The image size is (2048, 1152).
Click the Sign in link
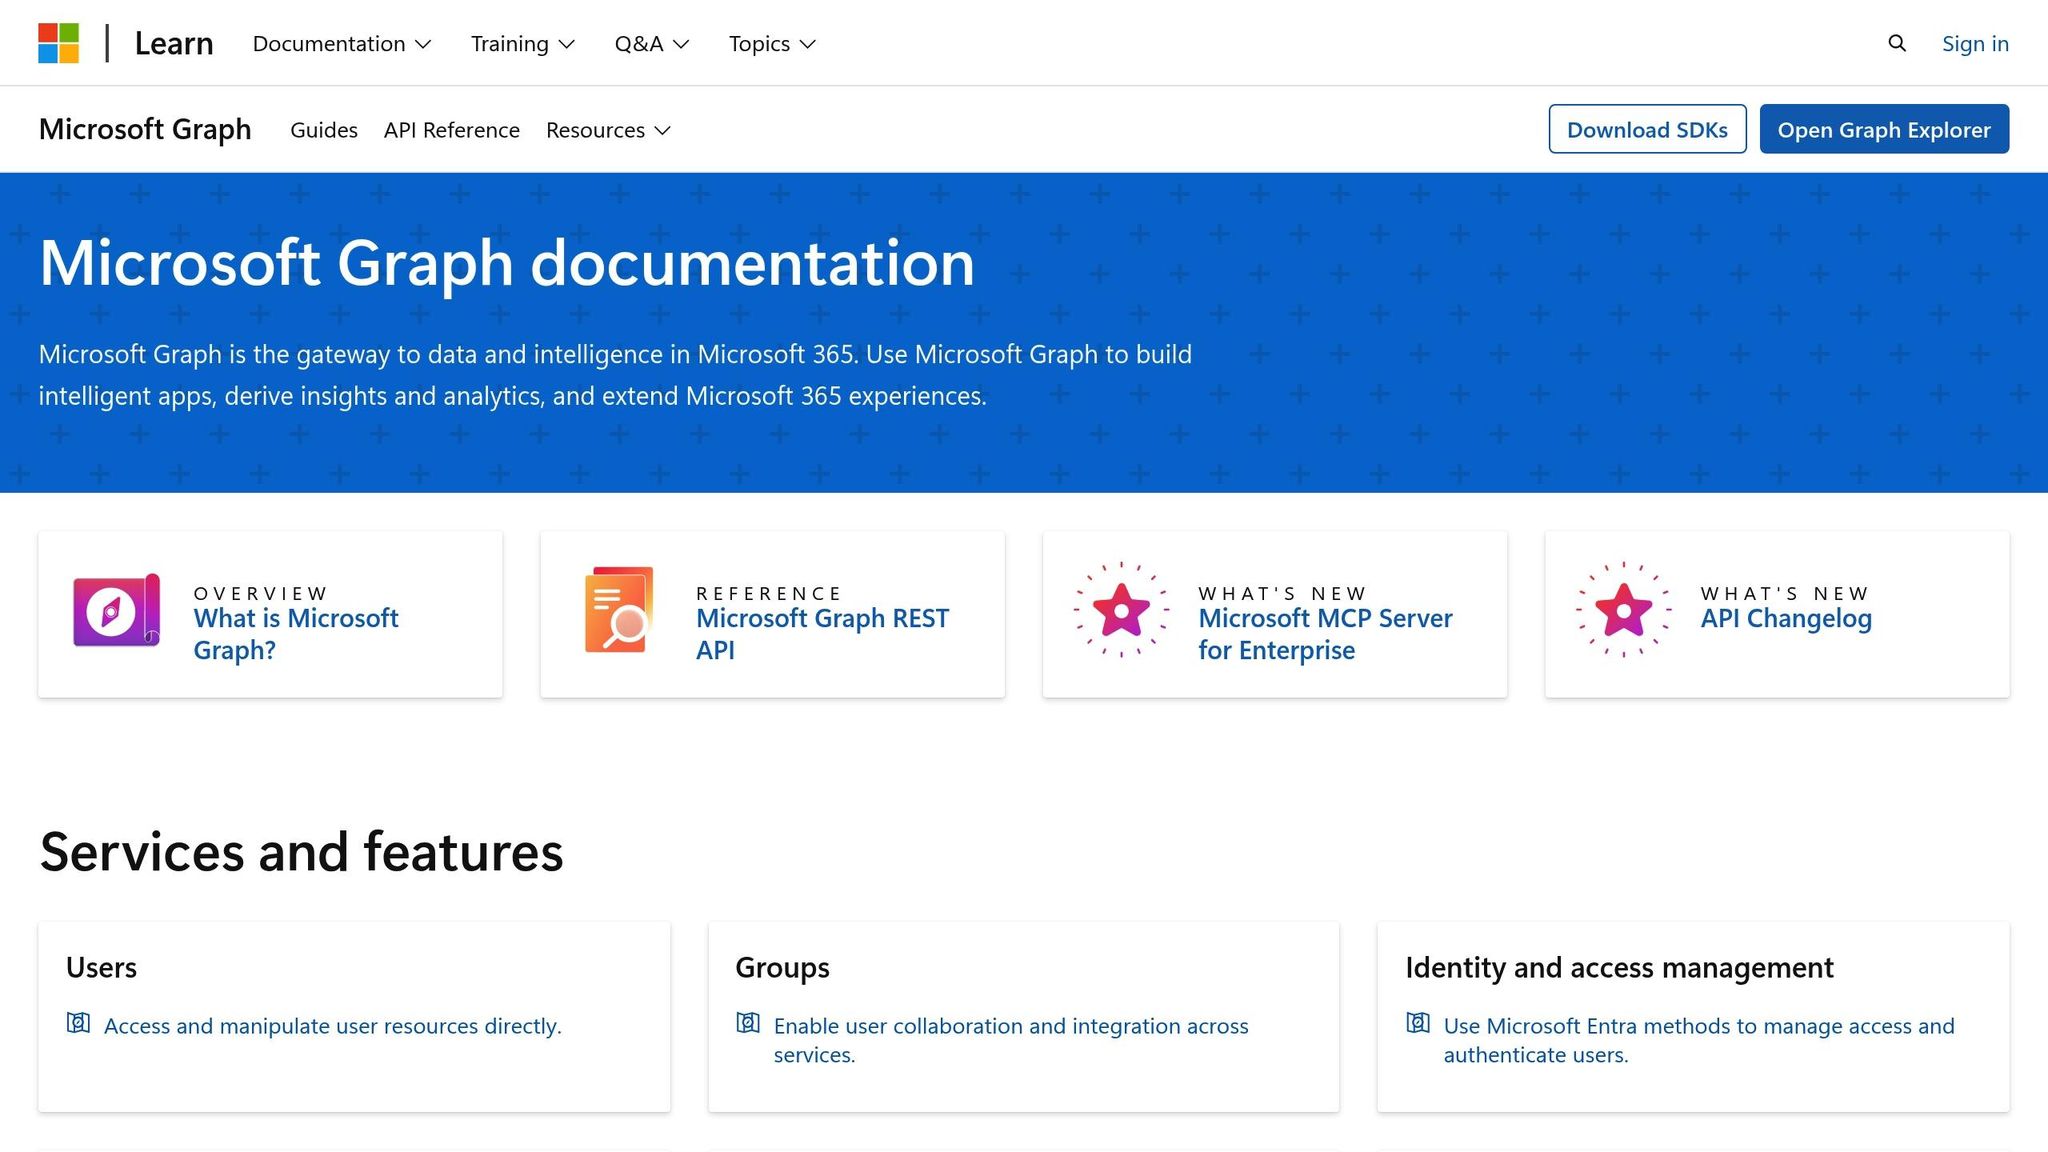(x=1975, y=43)
